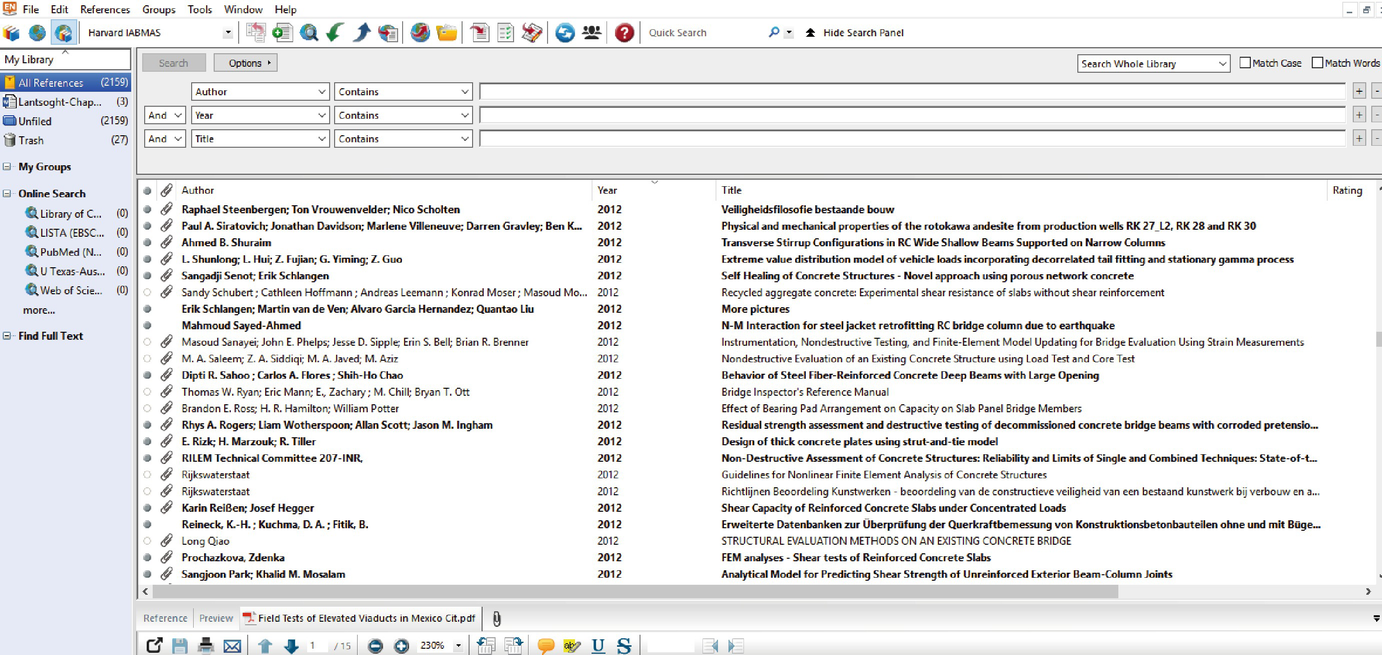
Task: Click the blue Sync Library icon
Action: 565,33
